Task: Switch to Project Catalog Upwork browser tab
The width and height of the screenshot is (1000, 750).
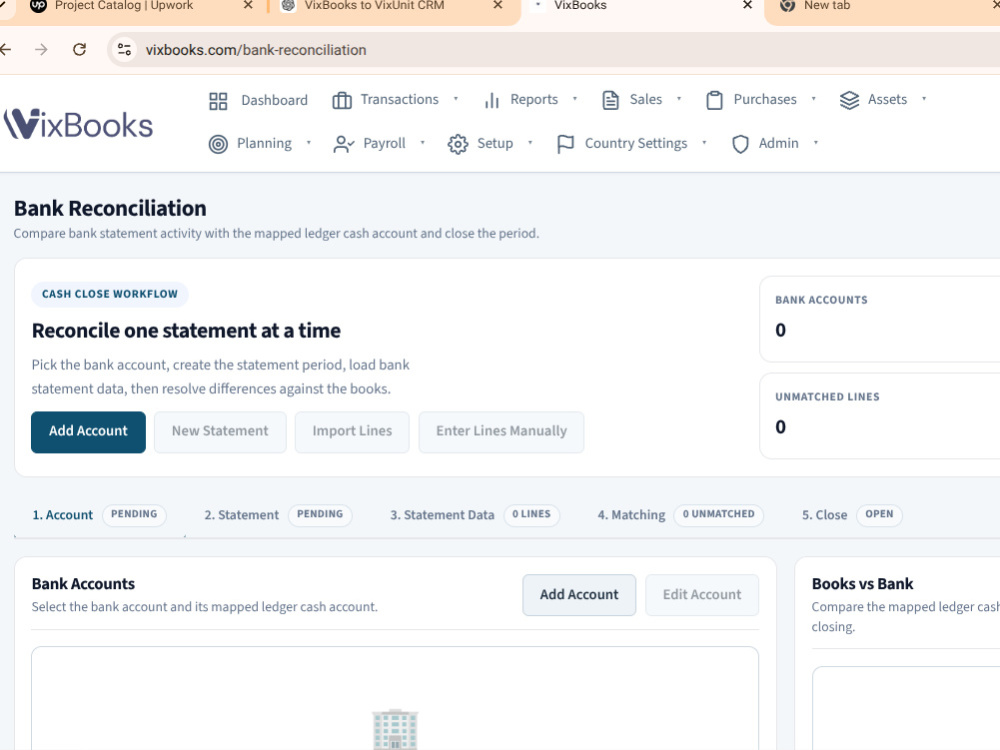Action: click(124, 6)
